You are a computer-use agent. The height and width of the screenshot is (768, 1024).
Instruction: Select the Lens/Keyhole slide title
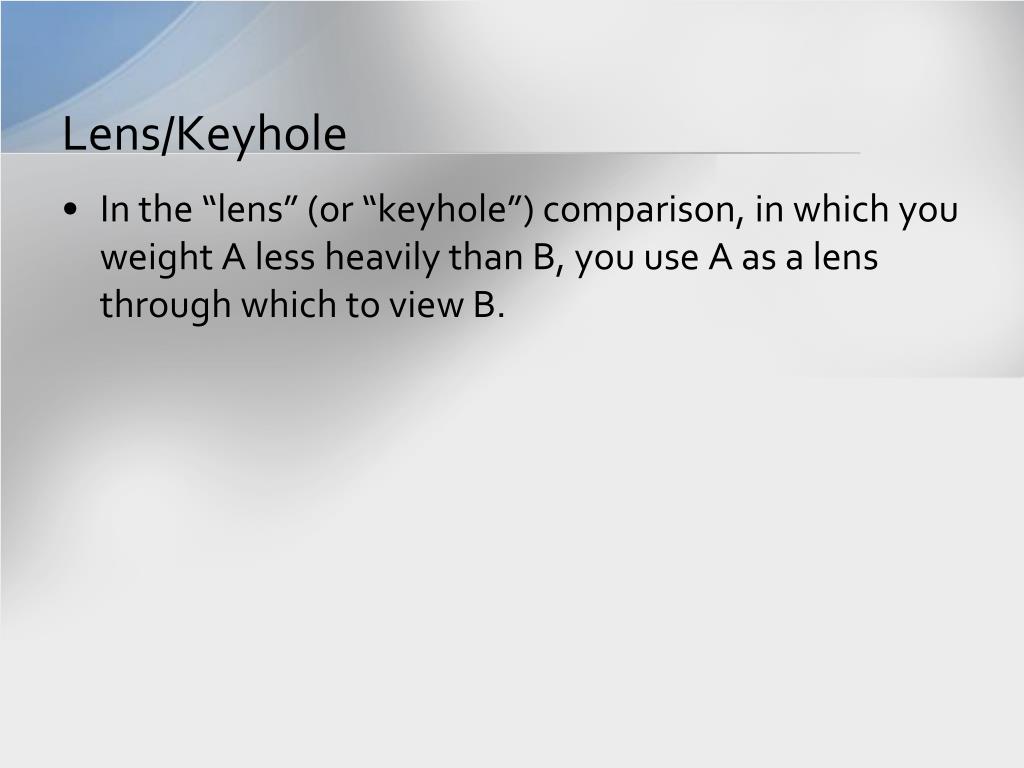204,135
